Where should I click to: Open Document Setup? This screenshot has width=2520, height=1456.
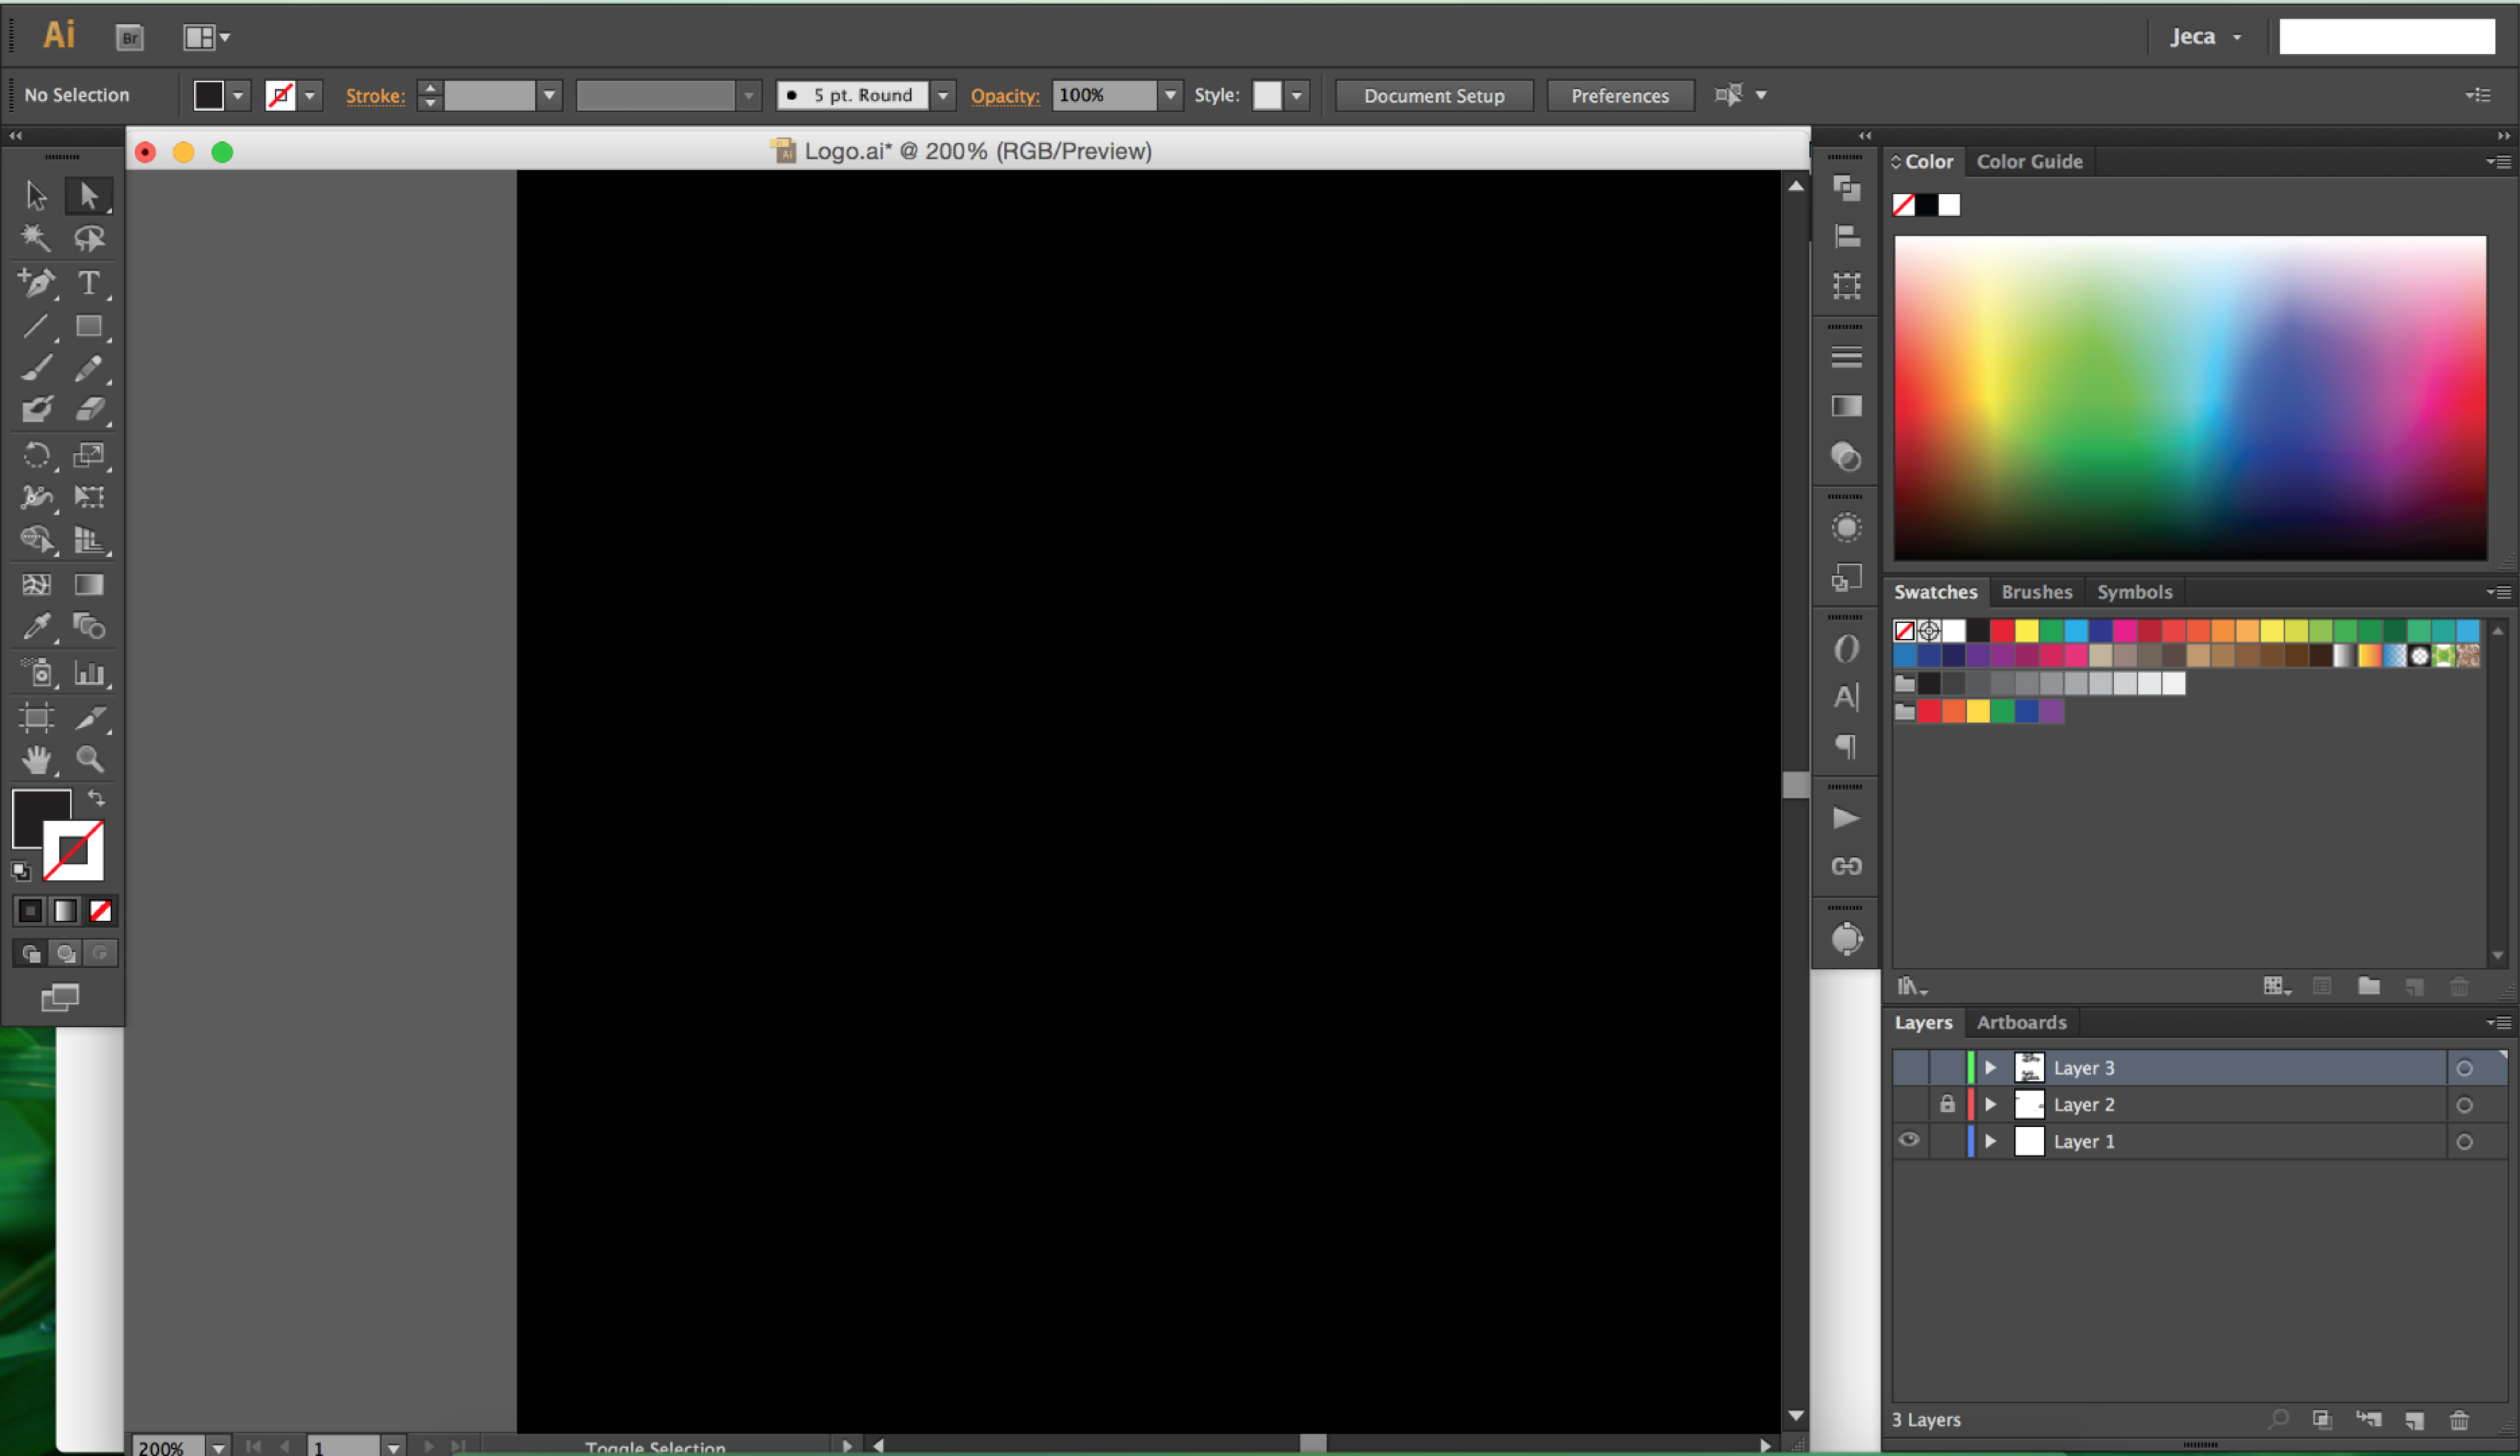pos(1434,96)
